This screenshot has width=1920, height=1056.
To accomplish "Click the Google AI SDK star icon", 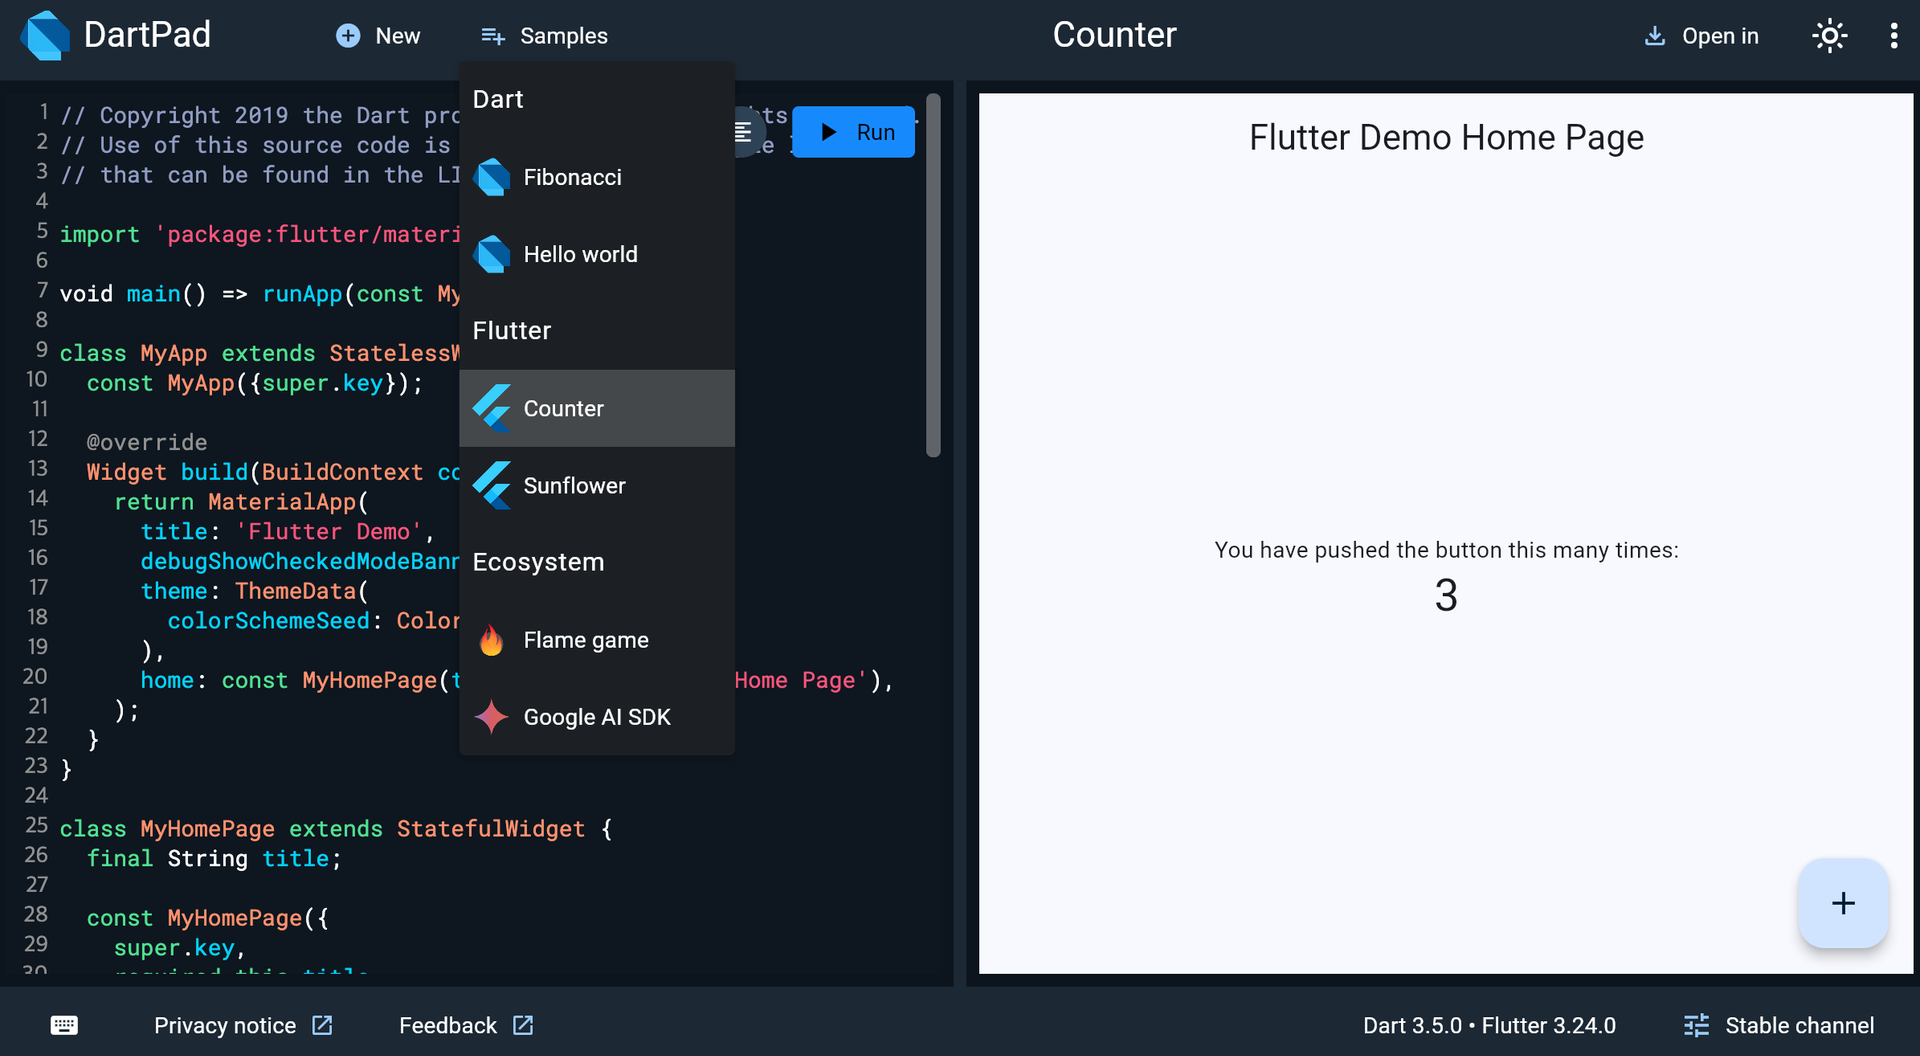I will coord(491,717).
